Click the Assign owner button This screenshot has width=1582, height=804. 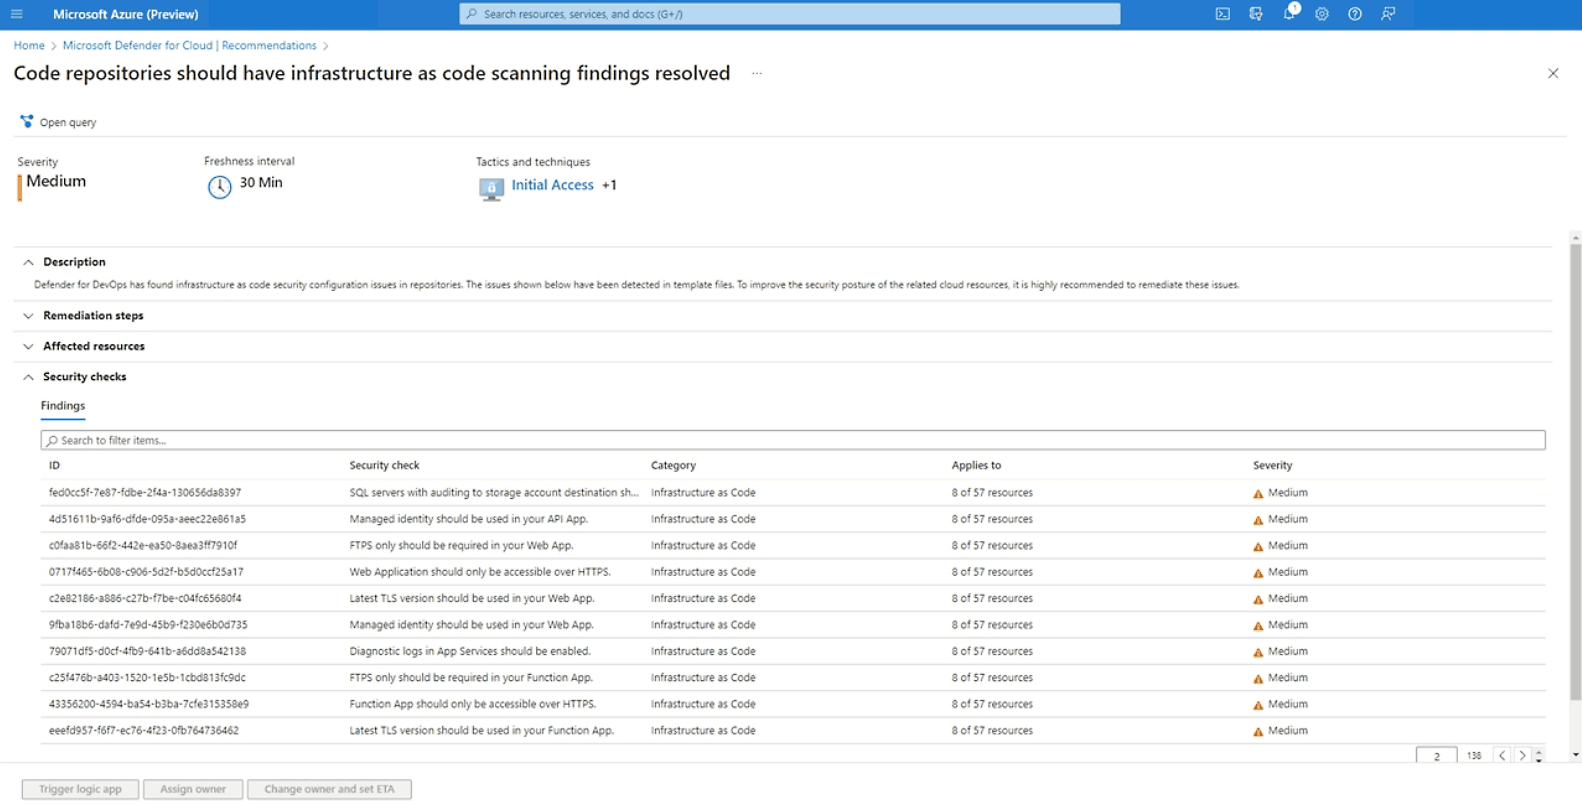coord(193,789)
